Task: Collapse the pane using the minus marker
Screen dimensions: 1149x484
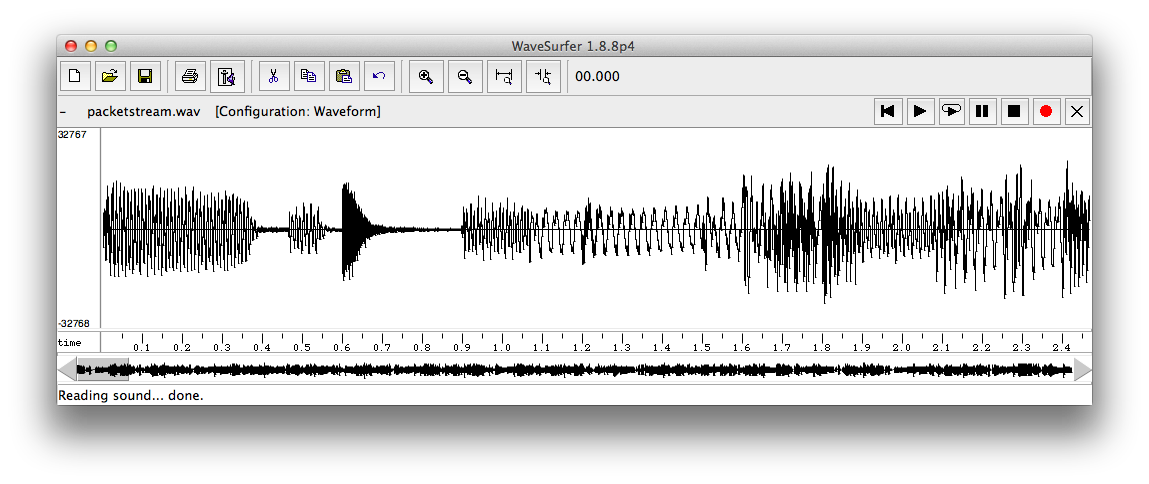Action: coord(63,111)
